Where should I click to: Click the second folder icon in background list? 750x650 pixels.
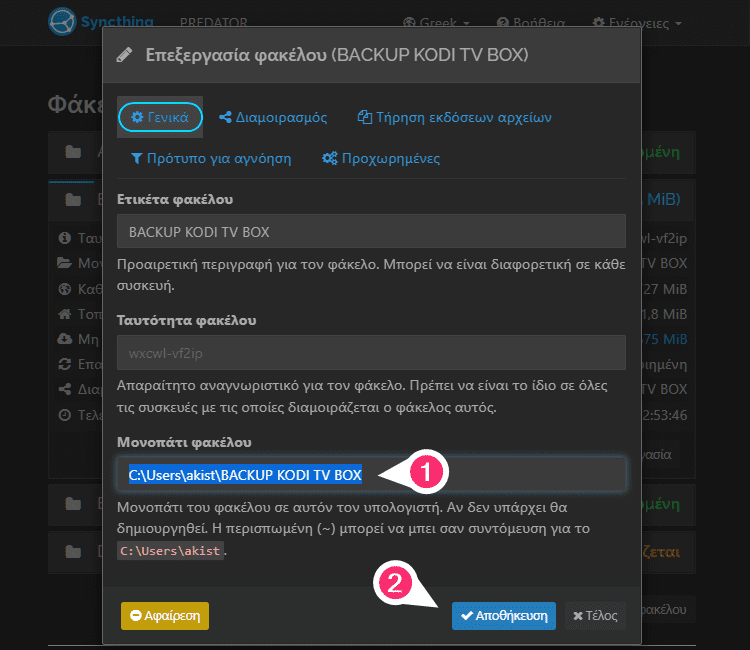pyautogui.click(x=73, y=199)
